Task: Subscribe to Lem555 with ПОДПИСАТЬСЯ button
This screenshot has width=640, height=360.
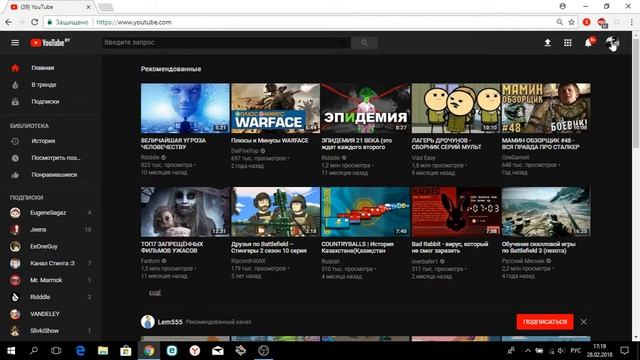Action: coord(545,322)
